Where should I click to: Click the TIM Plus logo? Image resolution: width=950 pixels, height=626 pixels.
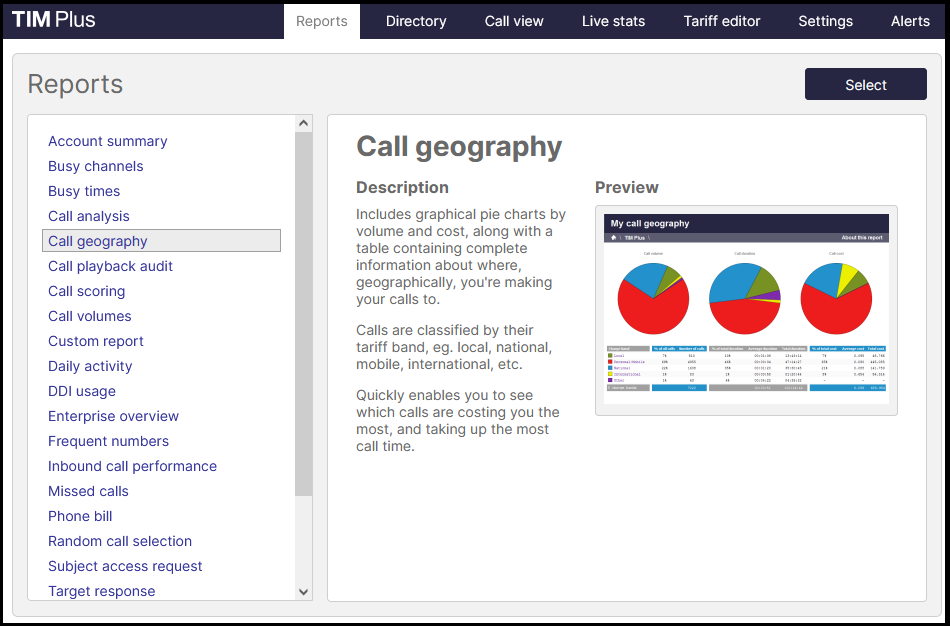(x=54, y=20)
